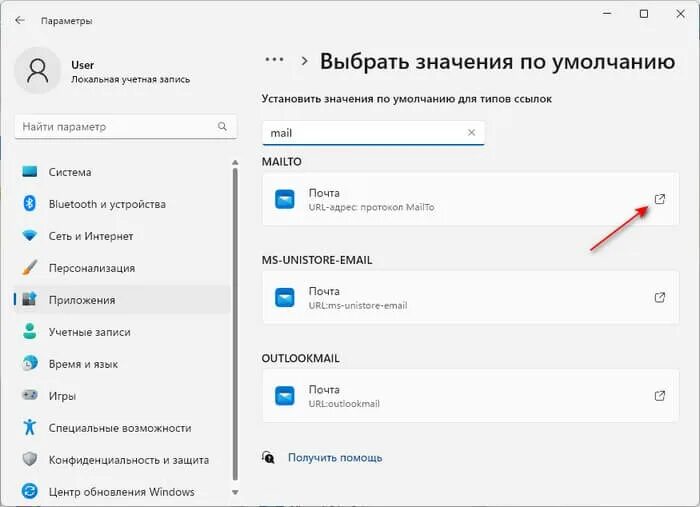
Task: Open Специальные возможности settings
Action: [x=121, y=428]
